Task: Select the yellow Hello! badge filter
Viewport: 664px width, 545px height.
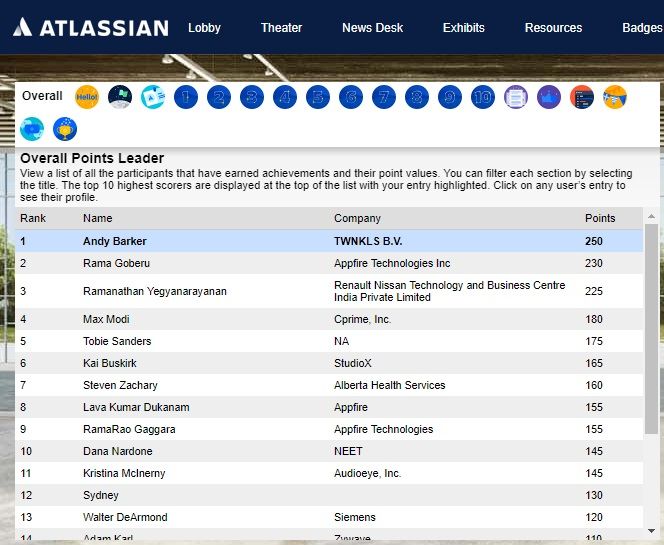Action: [x=87, y=97]
